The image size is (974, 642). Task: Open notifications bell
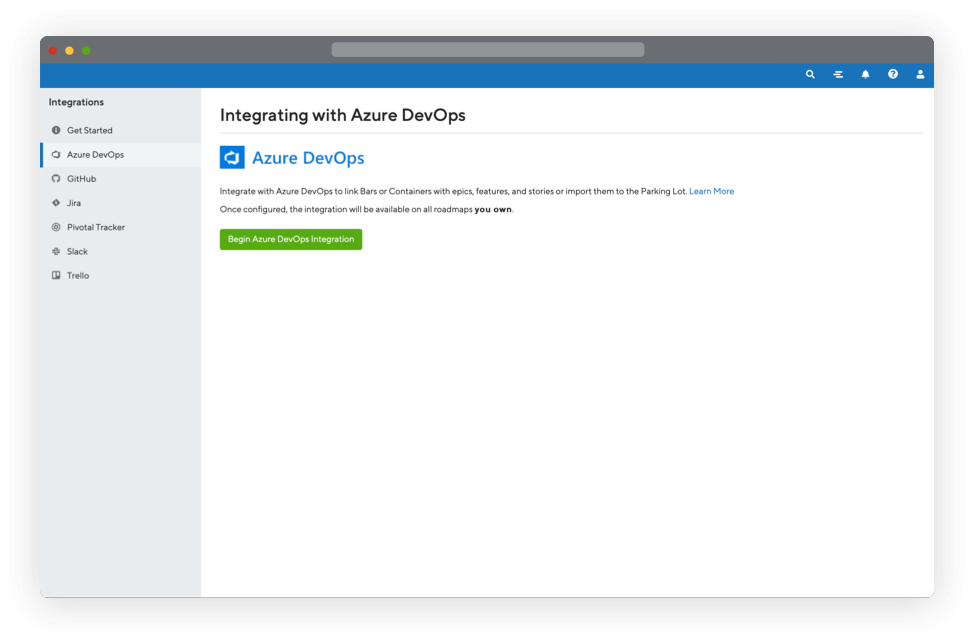(x=865, y=75)
